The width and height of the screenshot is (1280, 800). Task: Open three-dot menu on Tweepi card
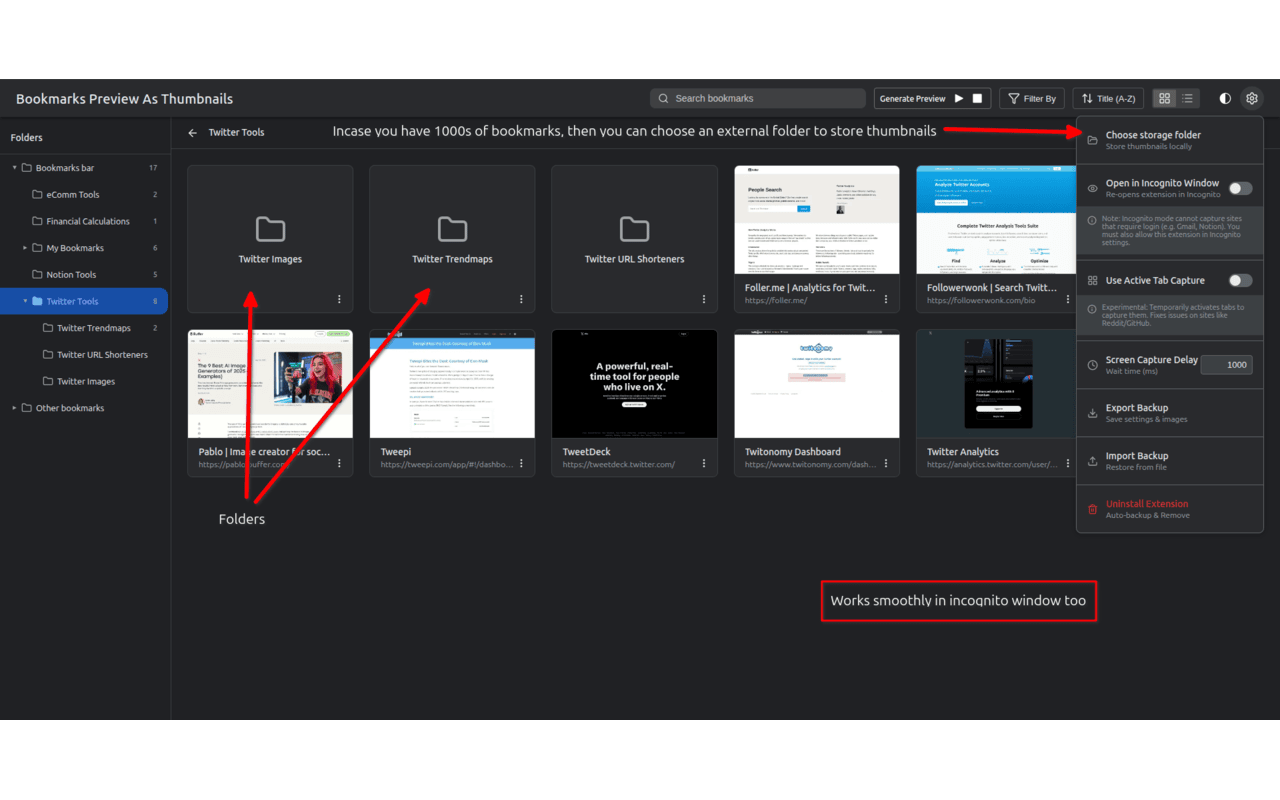(521, 463)
